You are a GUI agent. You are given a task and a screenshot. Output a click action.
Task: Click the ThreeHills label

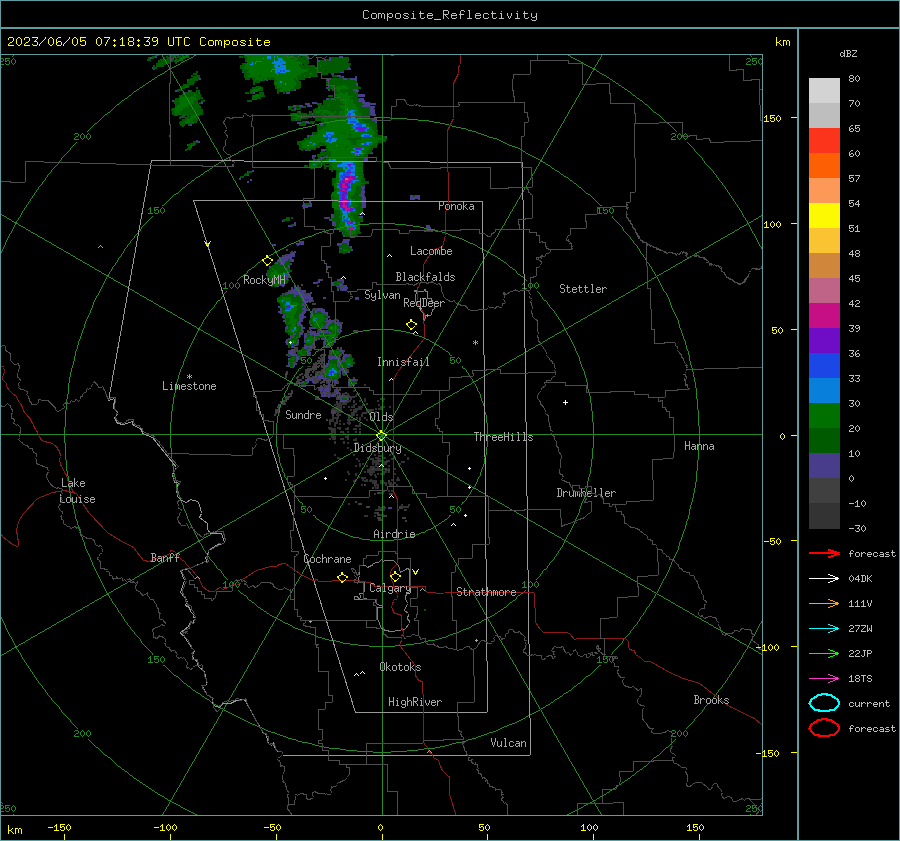click(503, 437)
